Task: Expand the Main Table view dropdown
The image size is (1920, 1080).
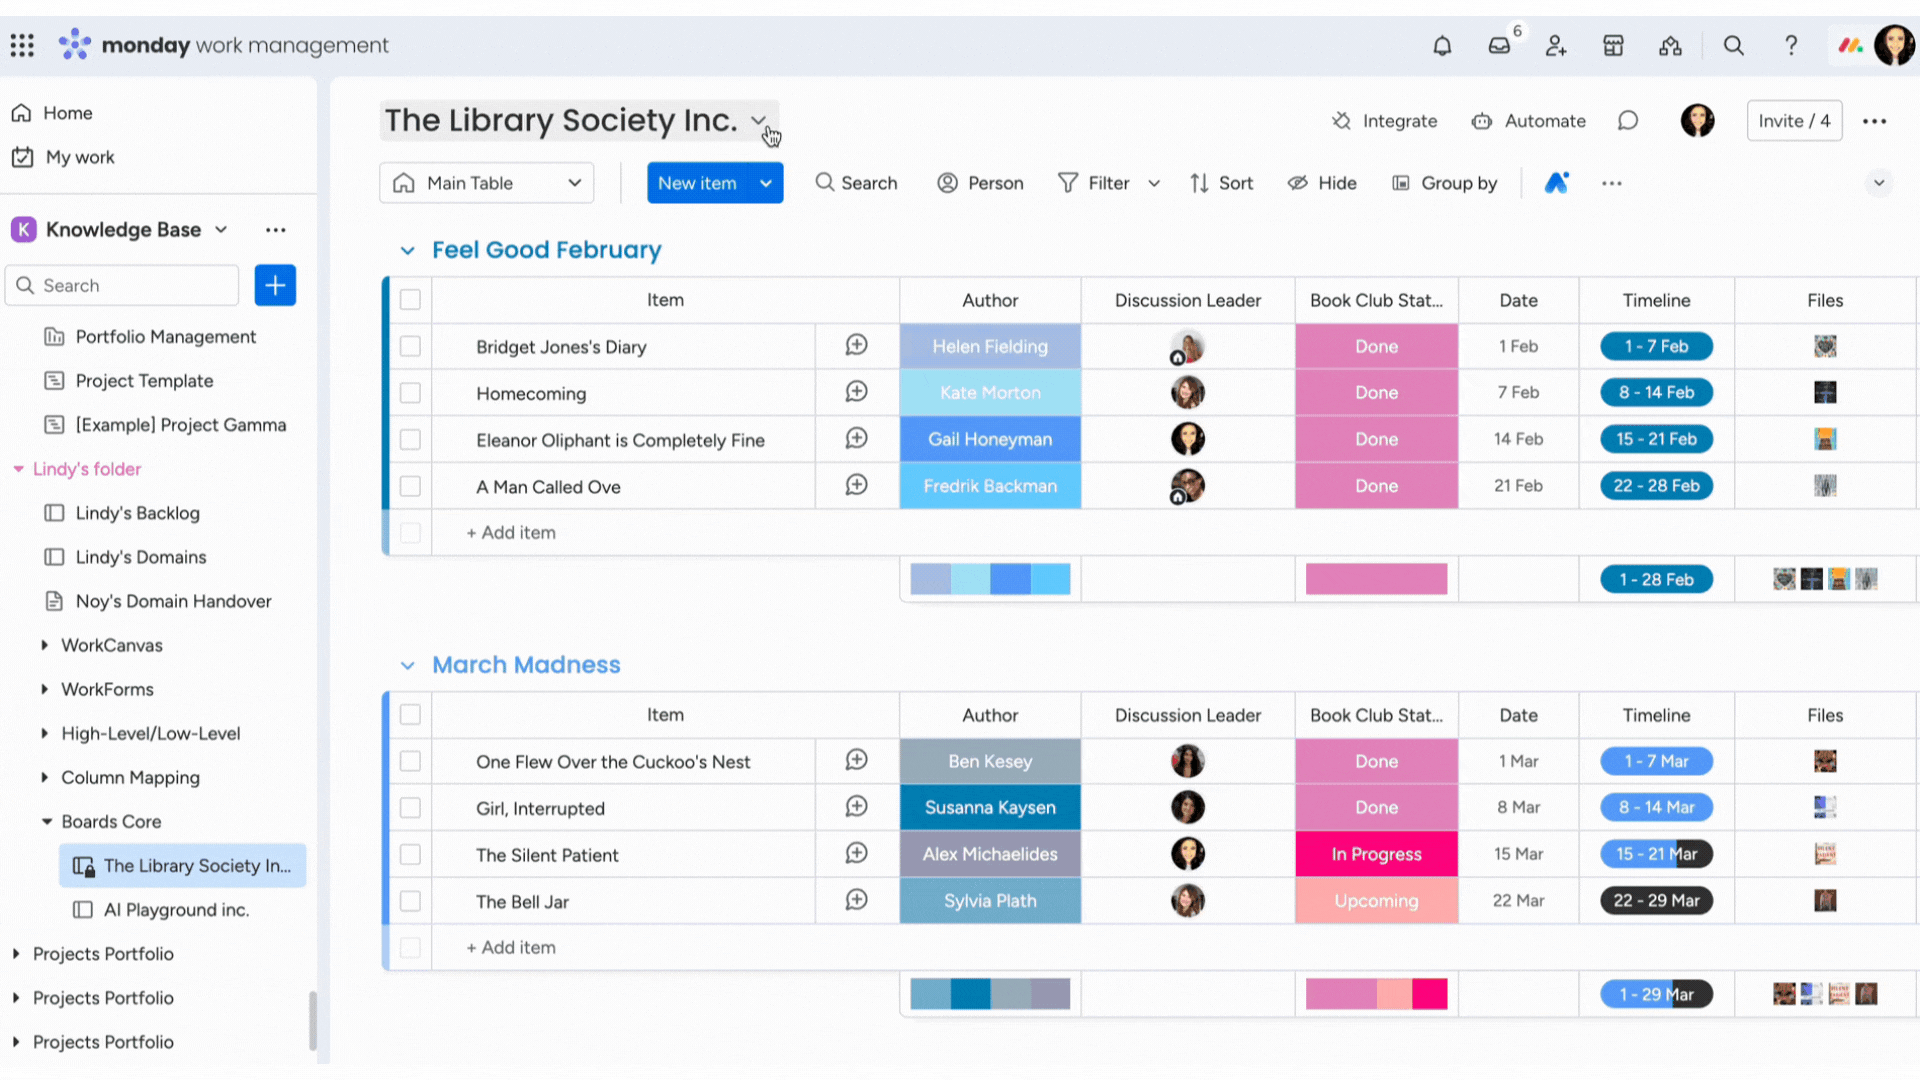Action: pyautogui.click(x=575, y=182)
